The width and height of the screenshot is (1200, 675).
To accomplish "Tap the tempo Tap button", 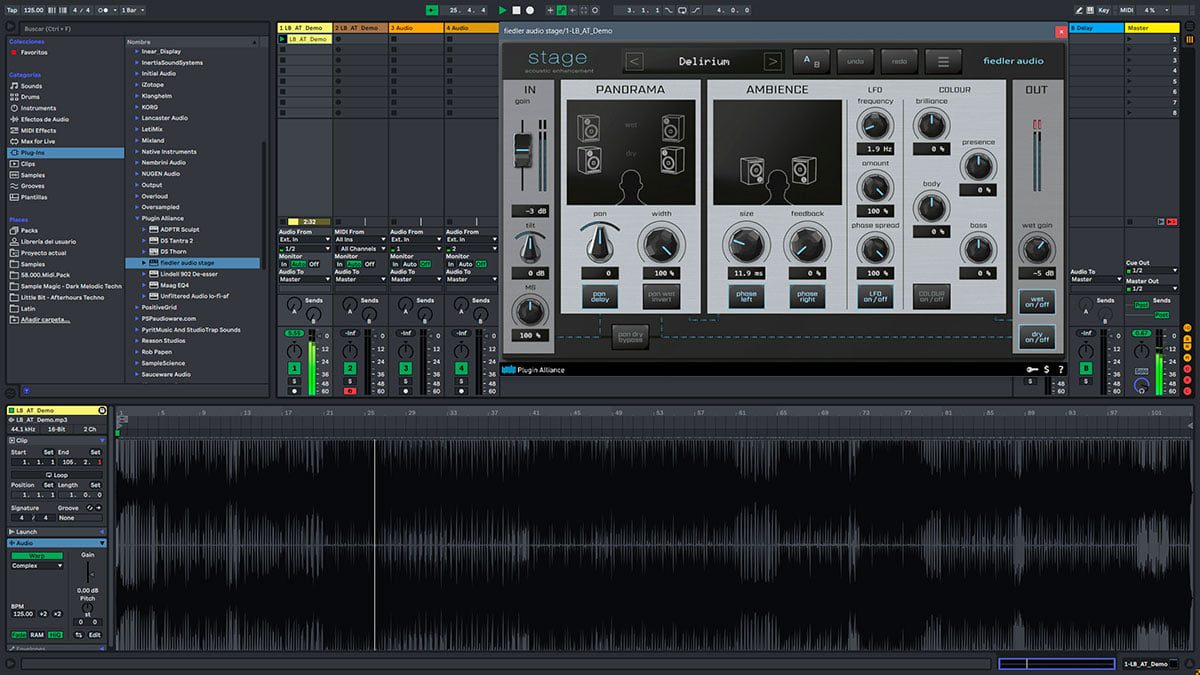I will [13, 9].
